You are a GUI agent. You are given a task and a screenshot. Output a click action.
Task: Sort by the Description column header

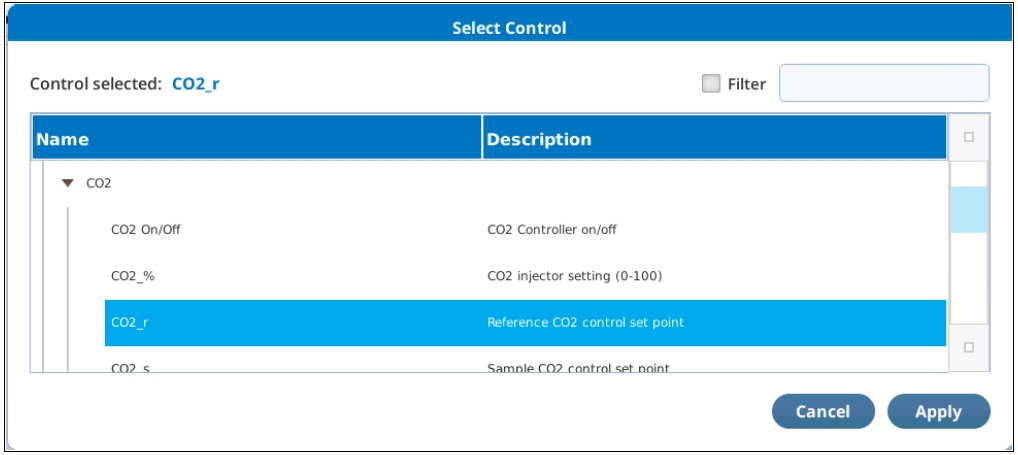click(714, 138)
